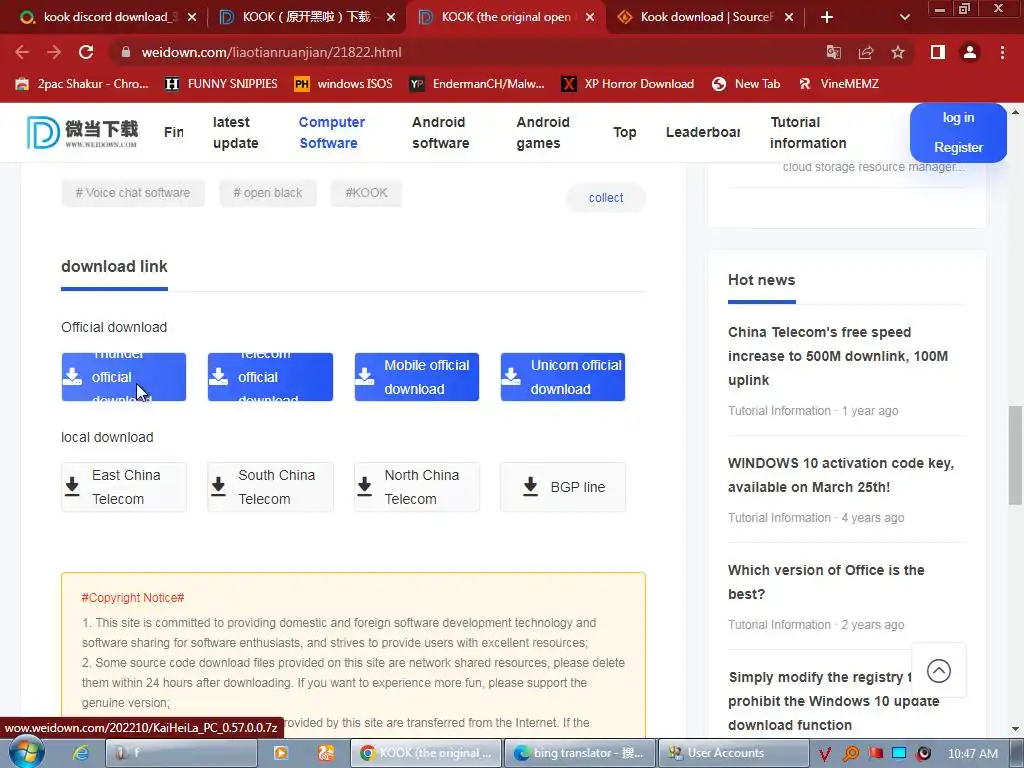Click the 10:47 AM system clock
This screenshot has width=1024, height=768.
click(x=972, y=754)
